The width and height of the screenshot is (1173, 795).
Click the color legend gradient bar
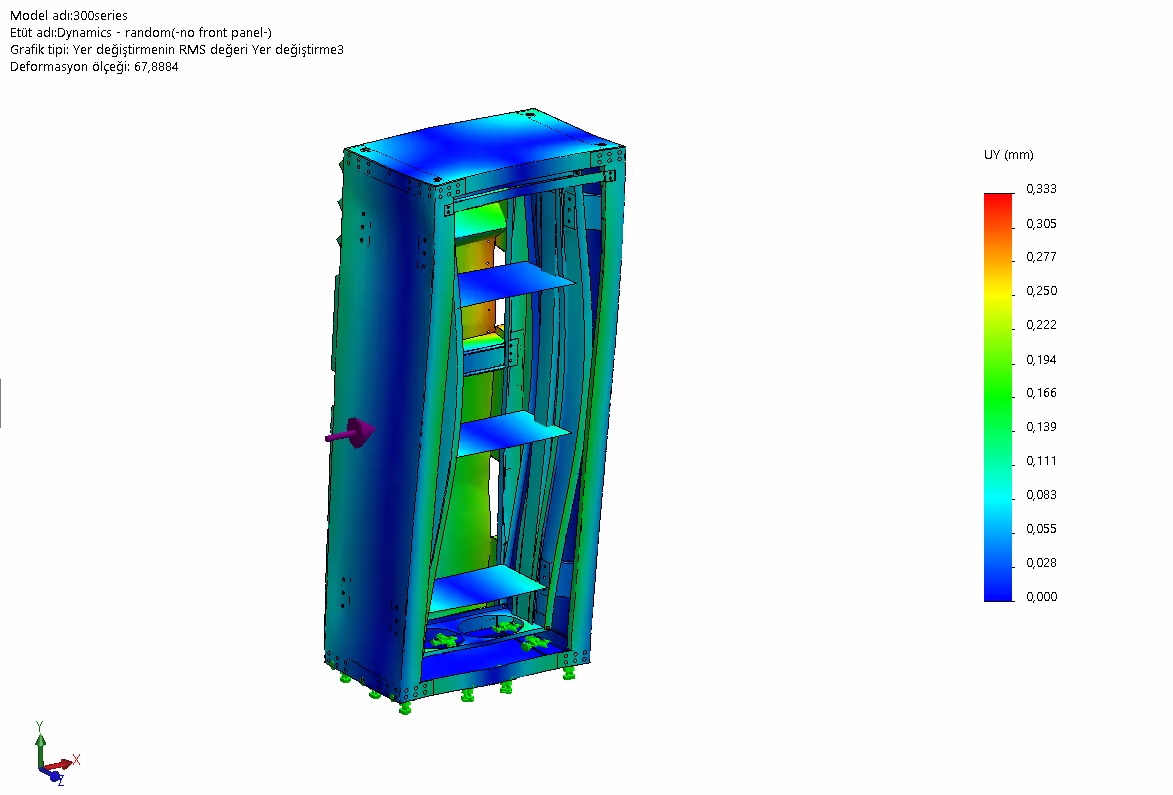998,397
